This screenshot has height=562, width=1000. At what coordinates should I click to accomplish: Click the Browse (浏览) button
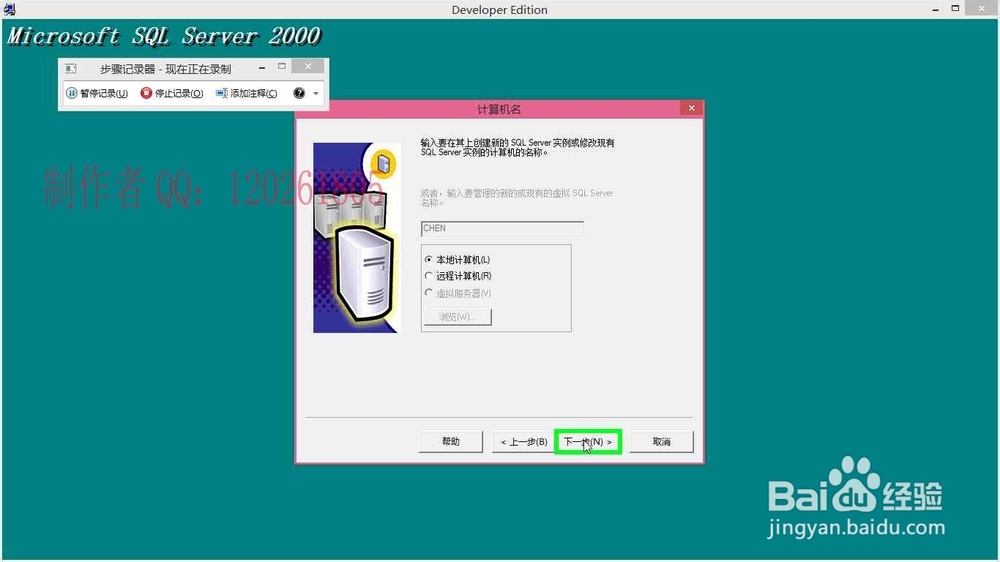(457, 317)
